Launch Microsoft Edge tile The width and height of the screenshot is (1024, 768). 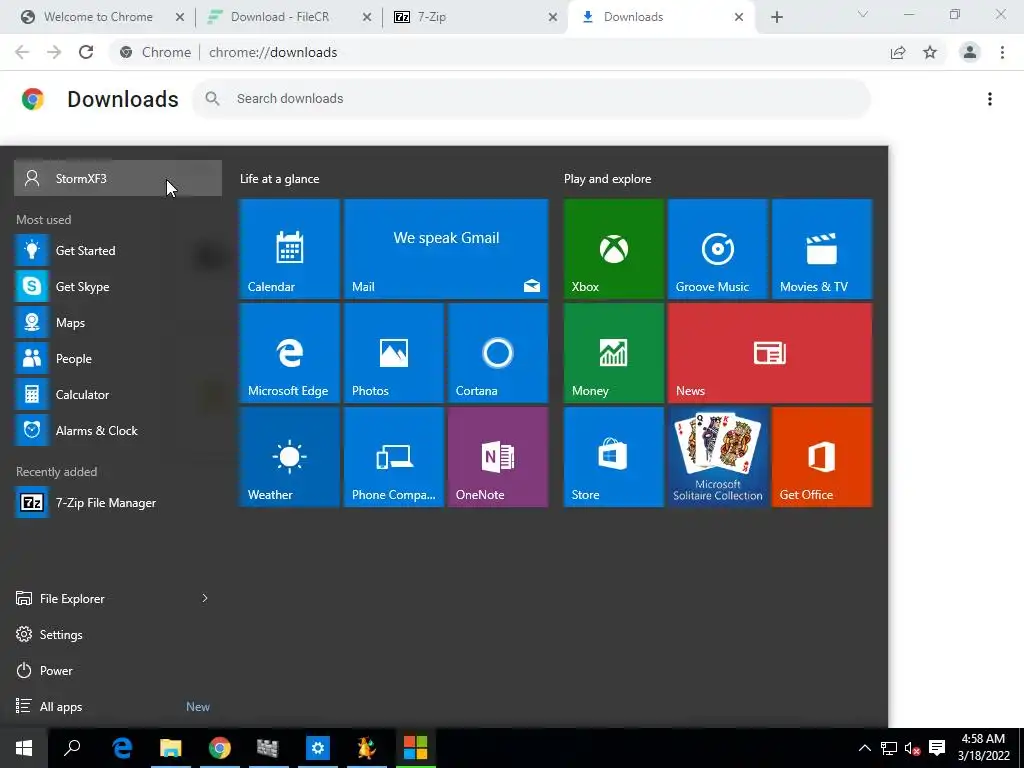(289, 353)
